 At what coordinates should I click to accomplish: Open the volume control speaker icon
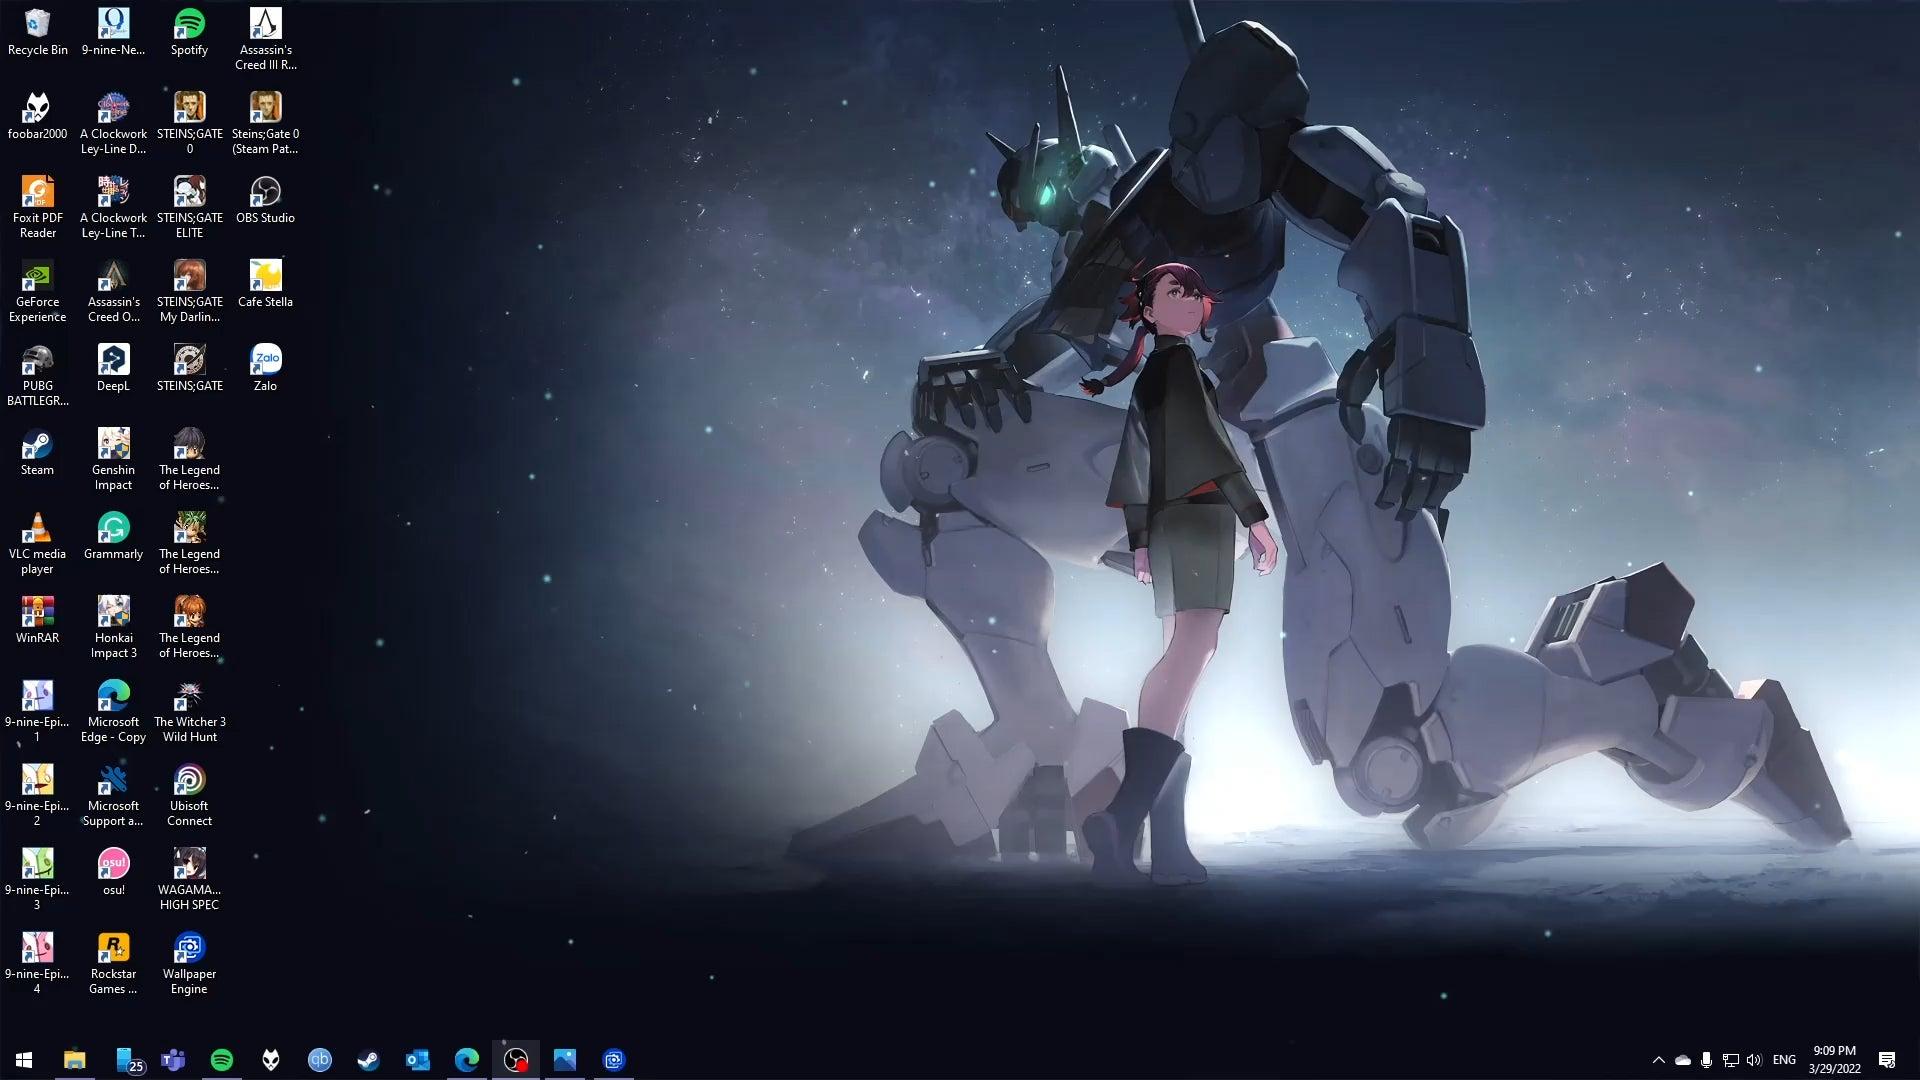point(1754,1060)
